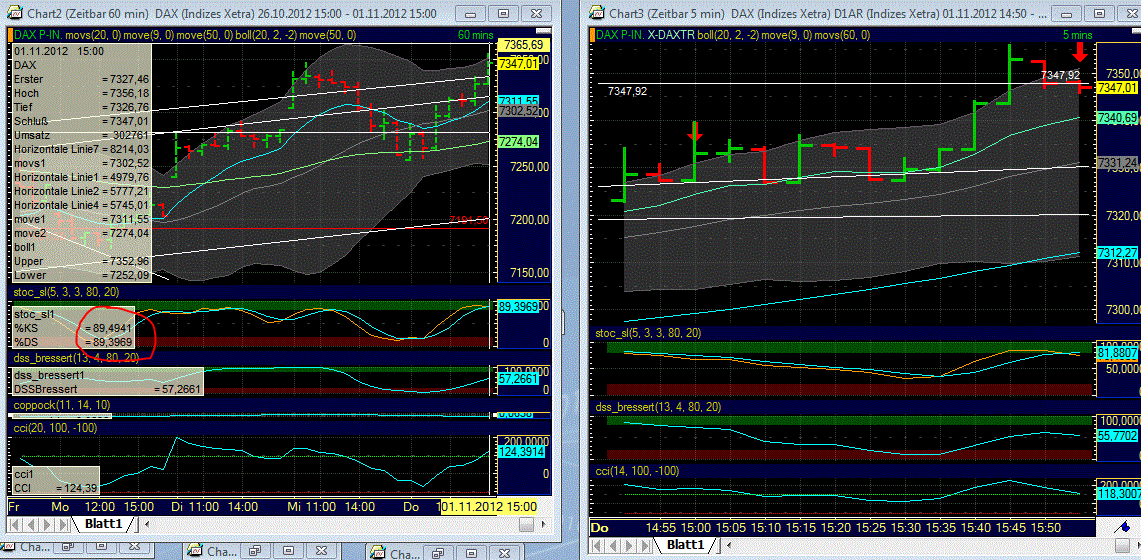The width and height of the screenshot is (1141, 560).
Task: Jump to first sheet in Chart2
Action: pos(13,524)
